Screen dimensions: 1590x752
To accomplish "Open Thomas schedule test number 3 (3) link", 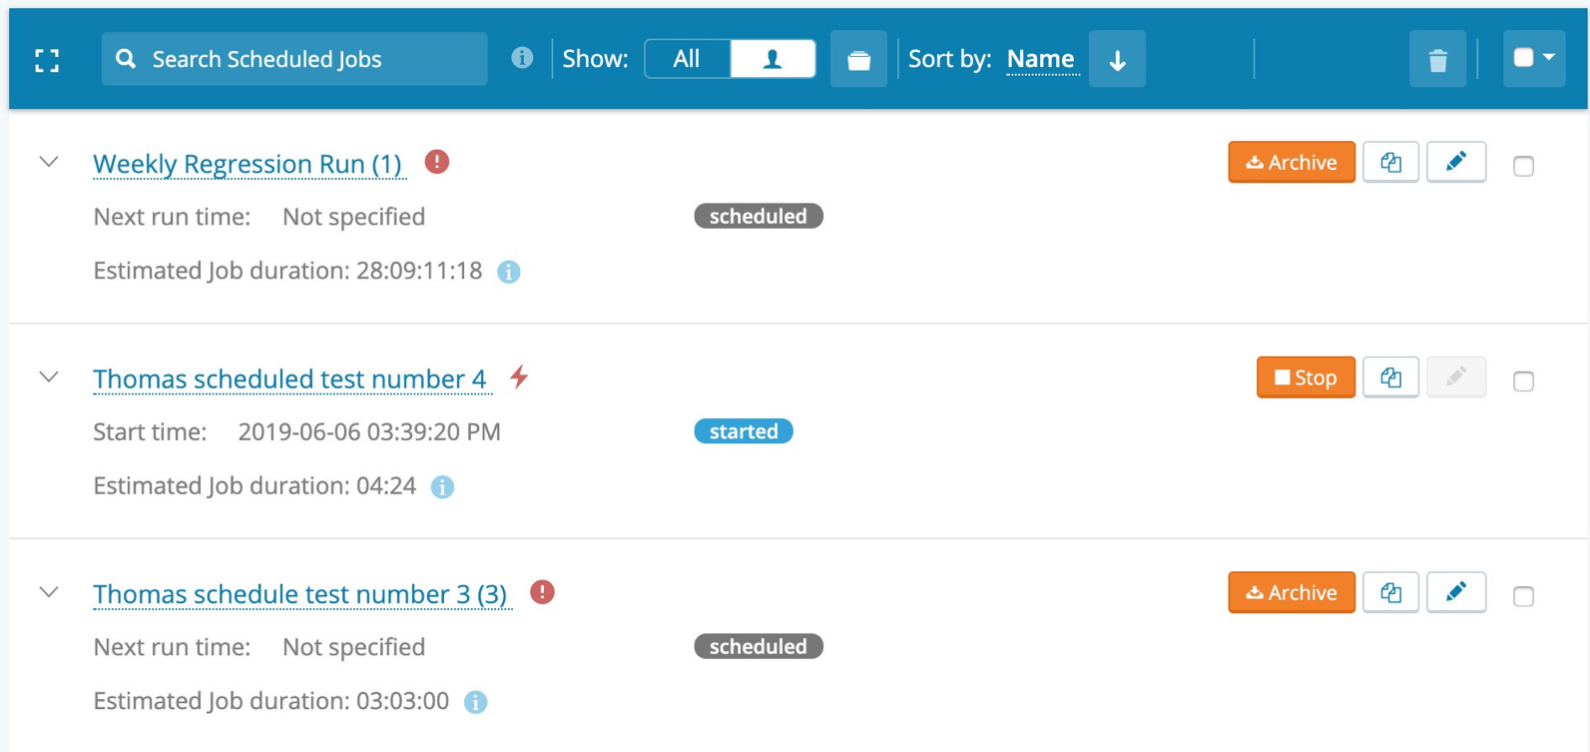I will 300,594.
